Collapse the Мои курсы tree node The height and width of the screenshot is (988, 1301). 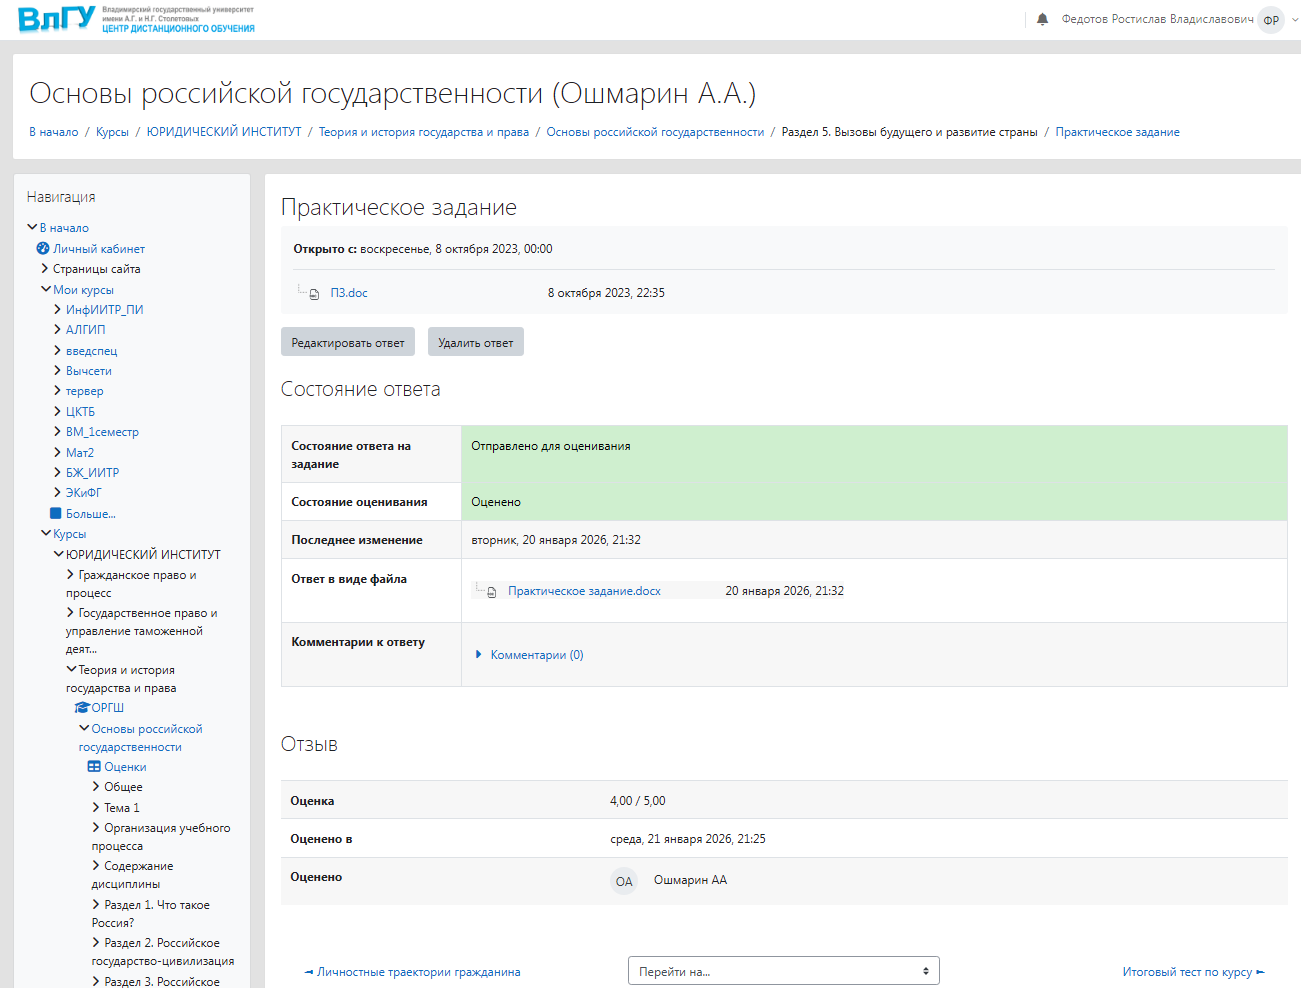(x=46, y=290)
